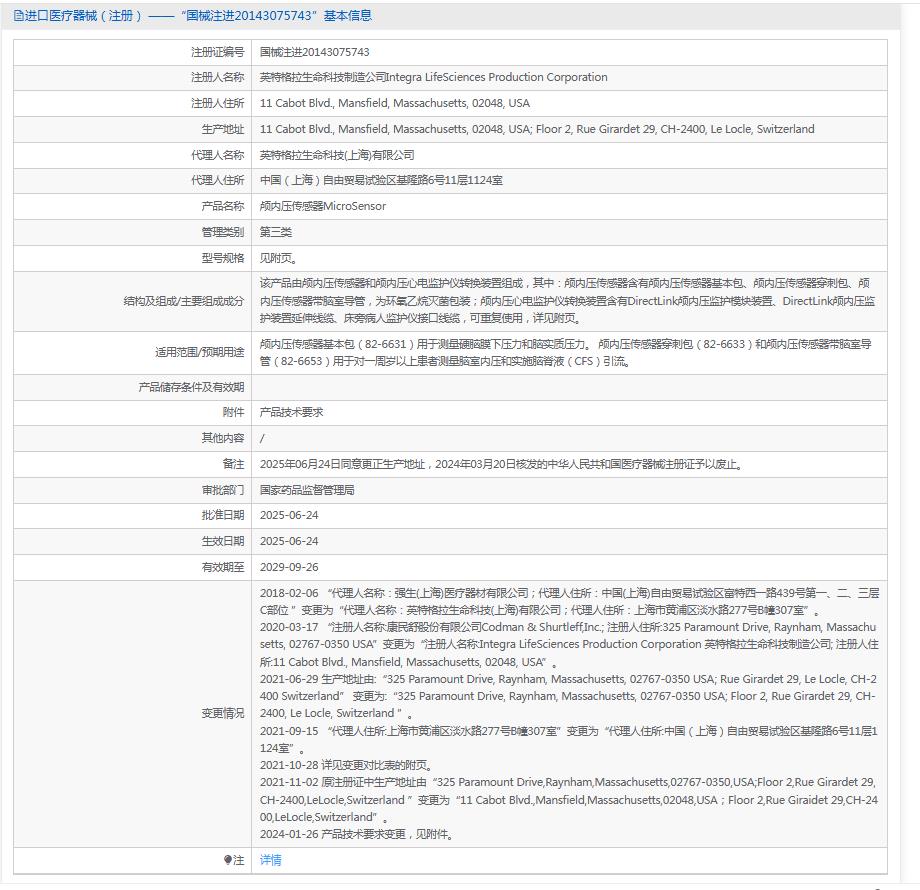
Task: Click the 审批部门 label
Action: (223, 490)
